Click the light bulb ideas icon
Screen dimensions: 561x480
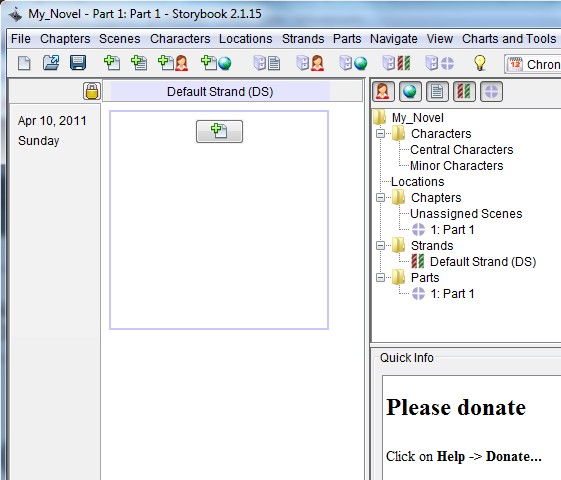479,63
